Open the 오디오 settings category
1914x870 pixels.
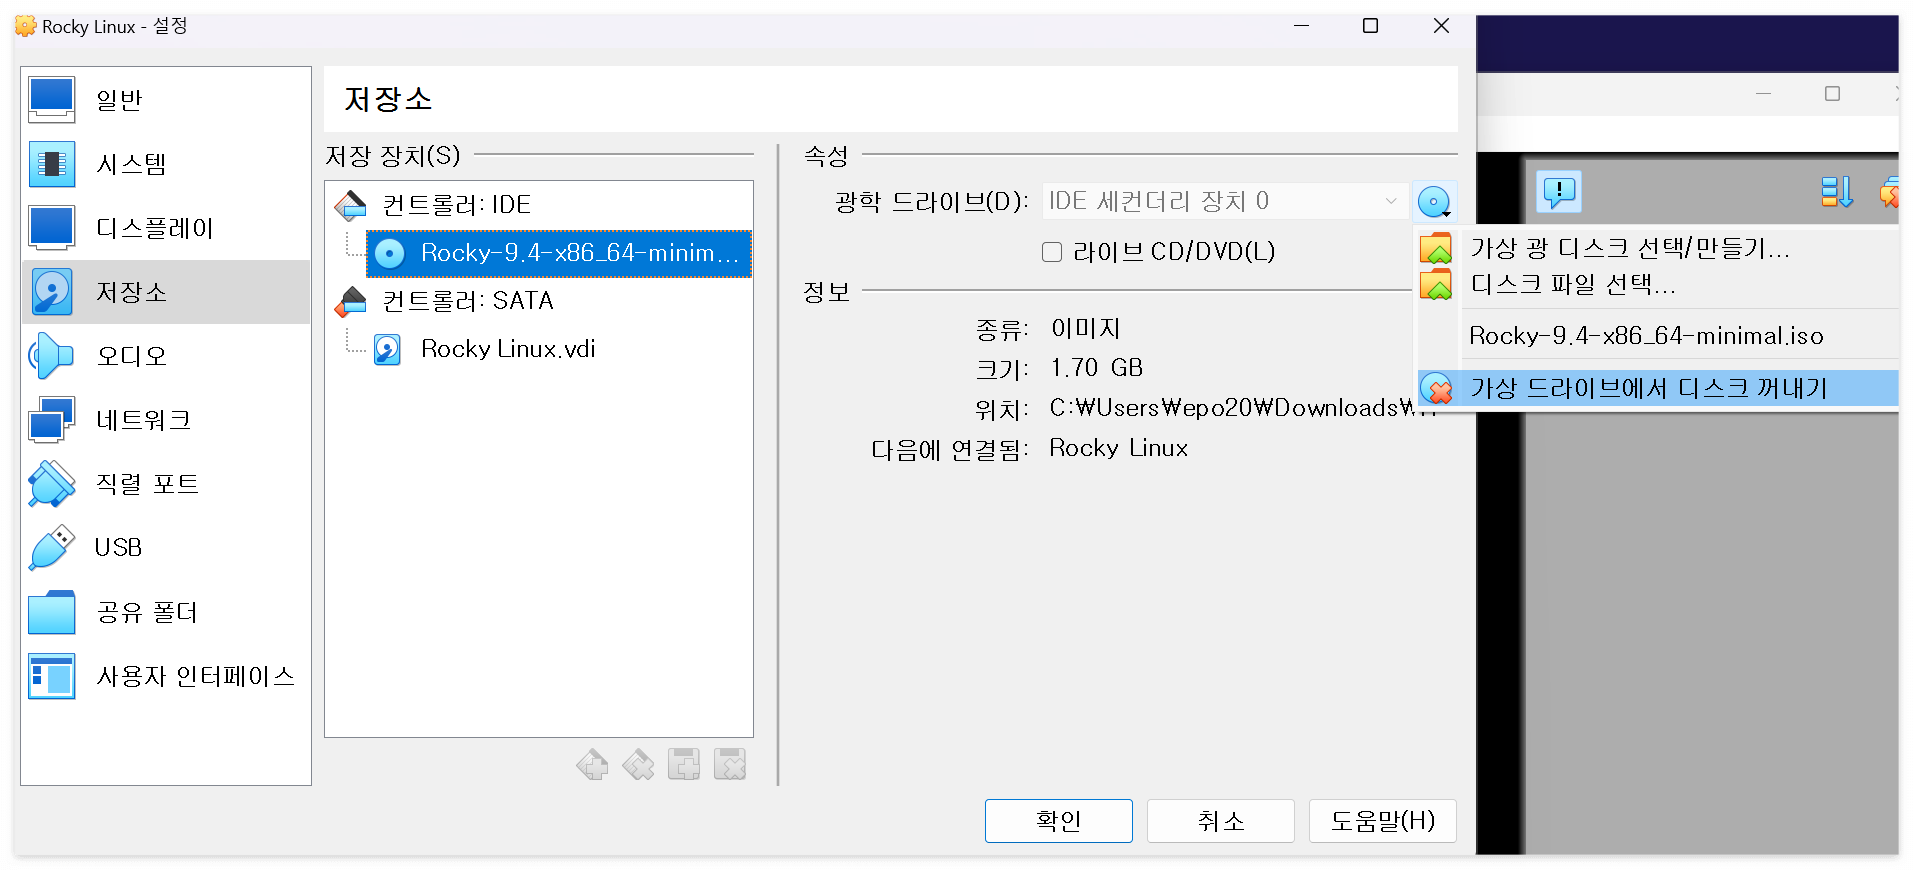tap(166, 356)
